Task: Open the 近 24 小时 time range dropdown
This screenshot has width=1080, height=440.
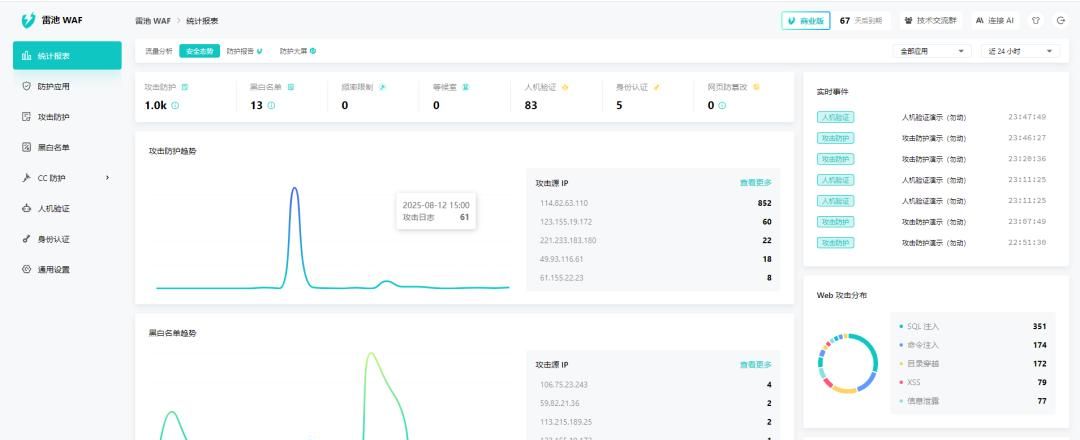Action: tap(1020, 51)
